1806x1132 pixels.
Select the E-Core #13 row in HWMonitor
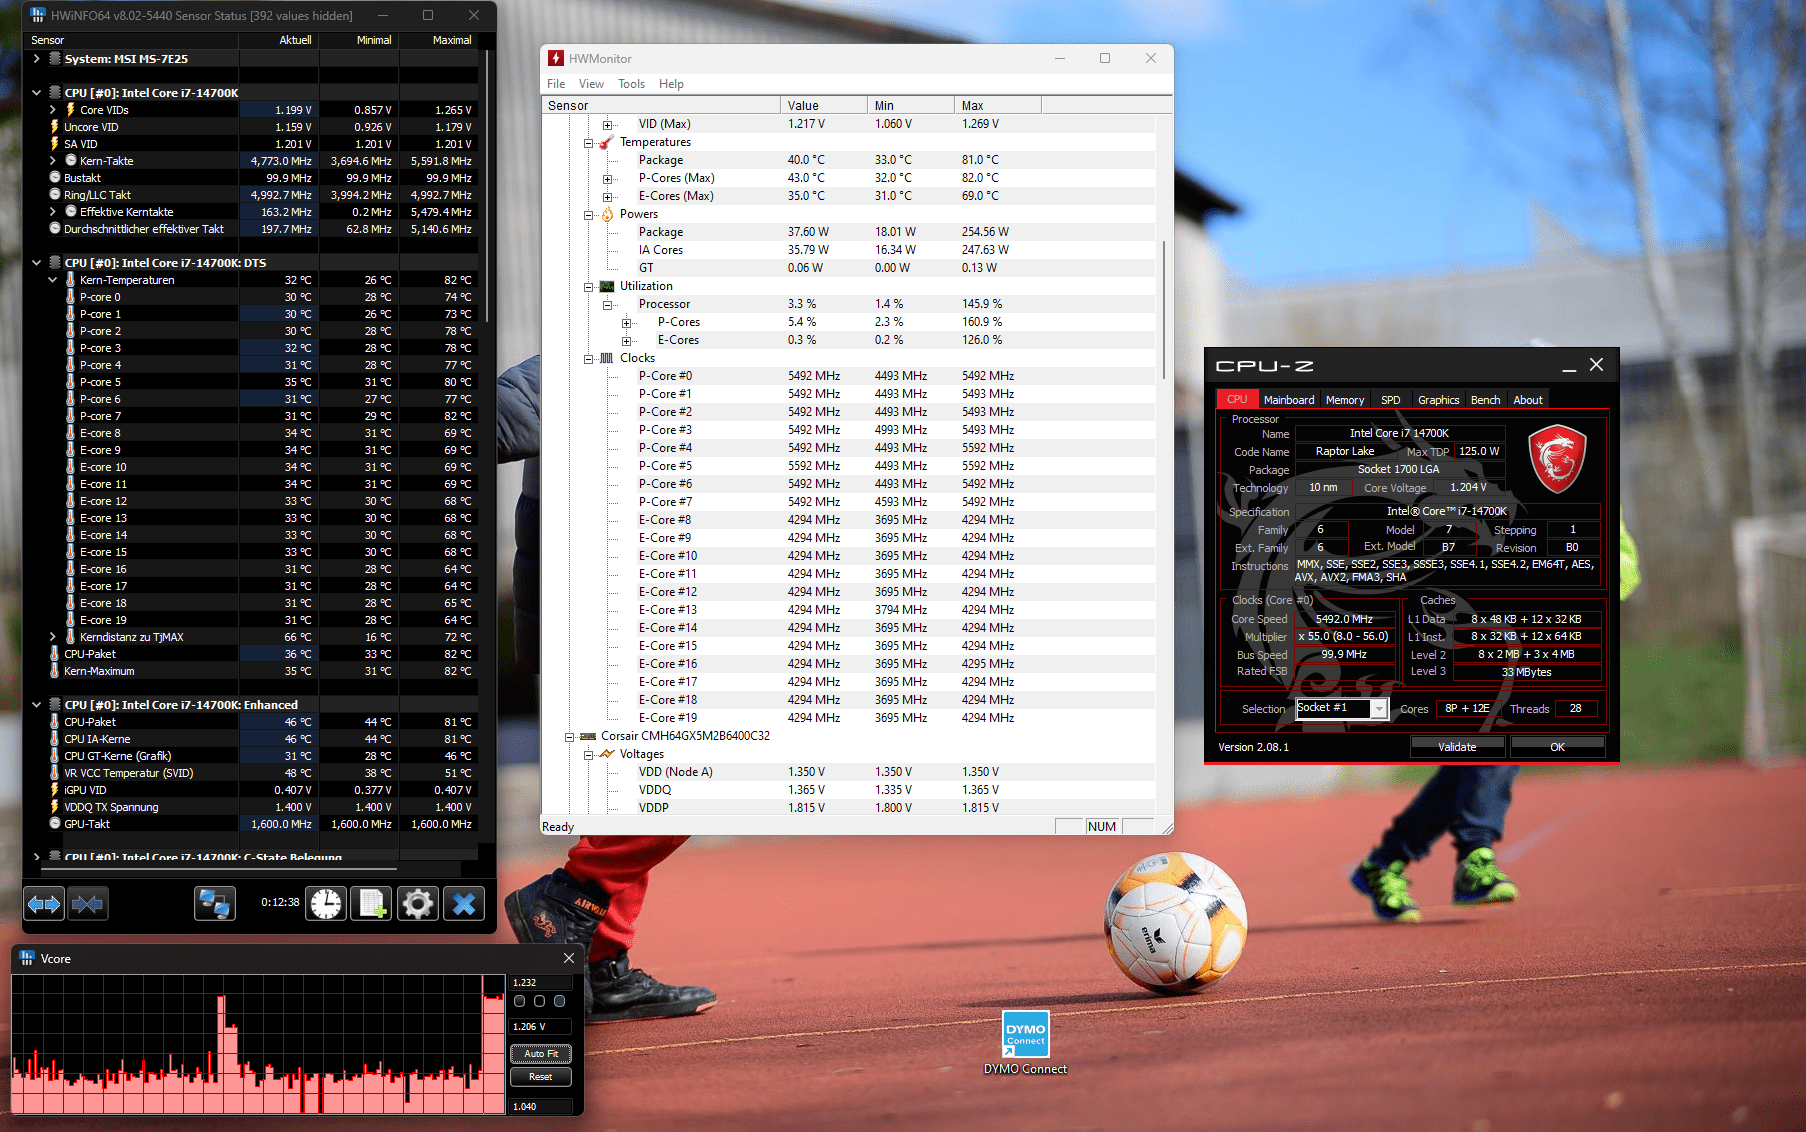point(850,610)
